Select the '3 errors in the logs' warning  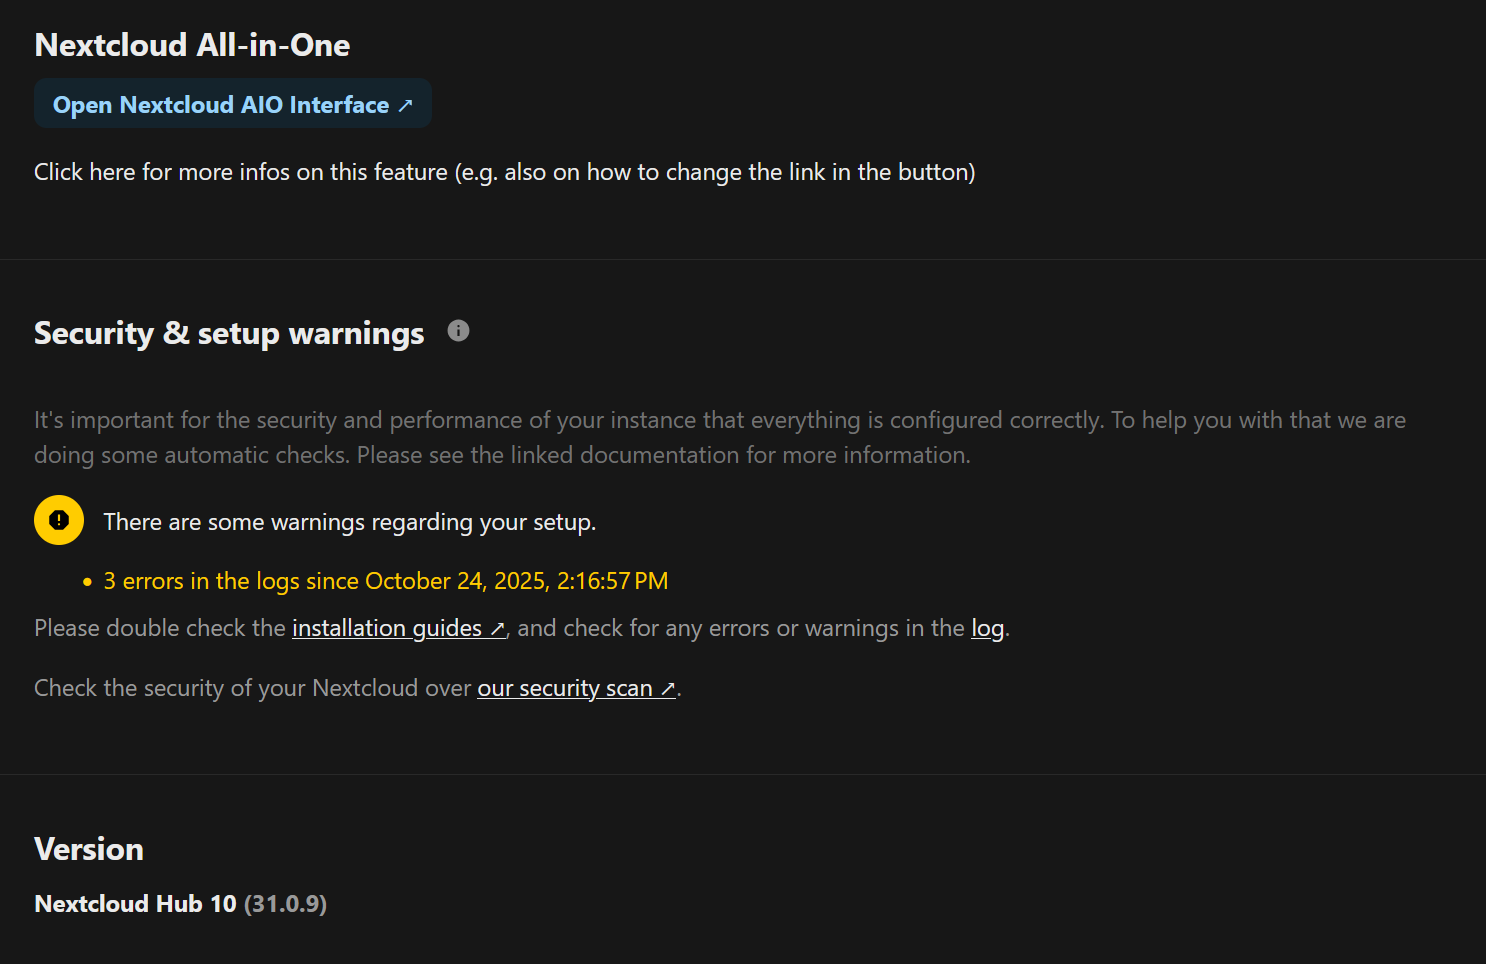coord(385,581)
